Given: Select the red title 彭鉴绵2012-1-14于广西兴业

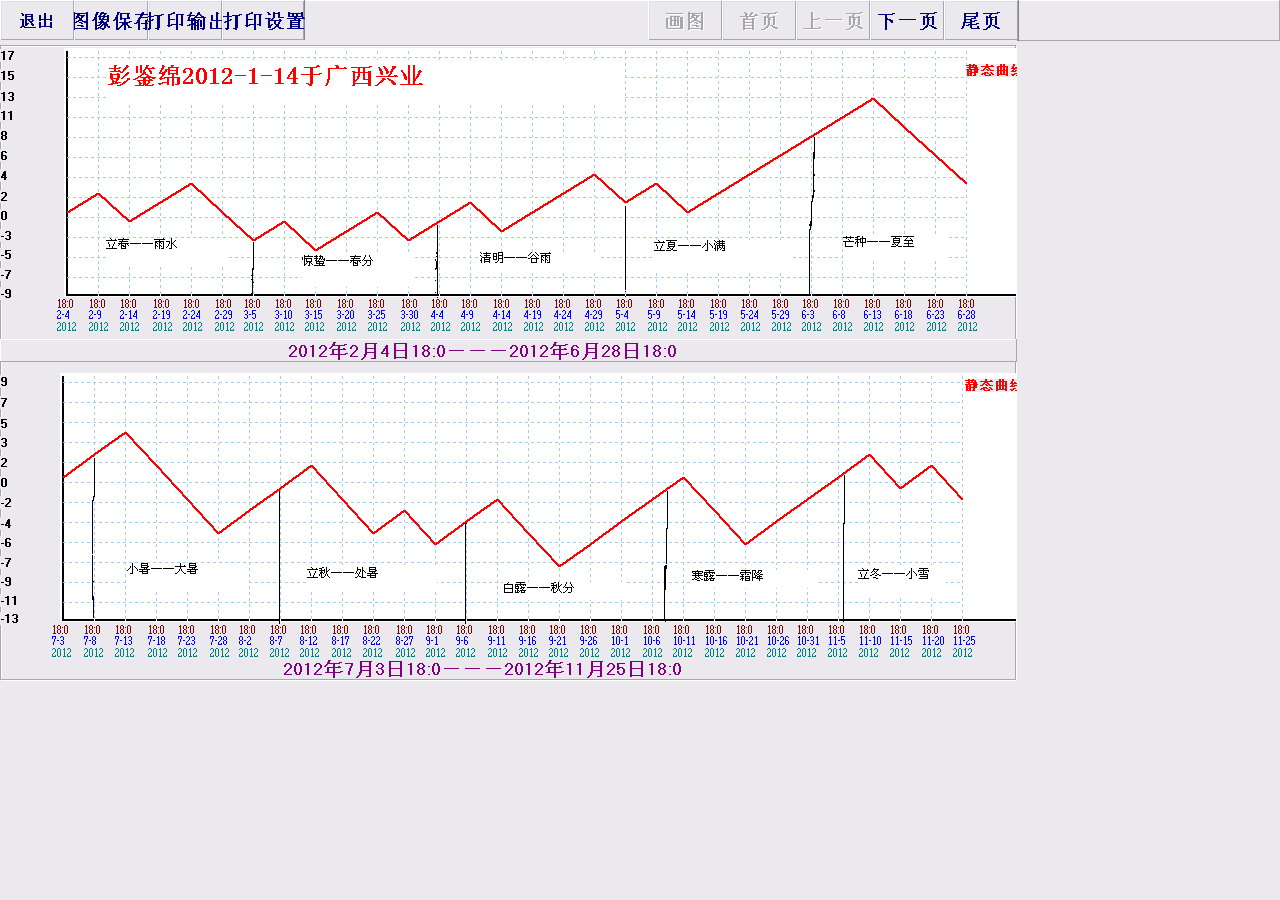Looking at the screenshot, I should tap(265, 77).
